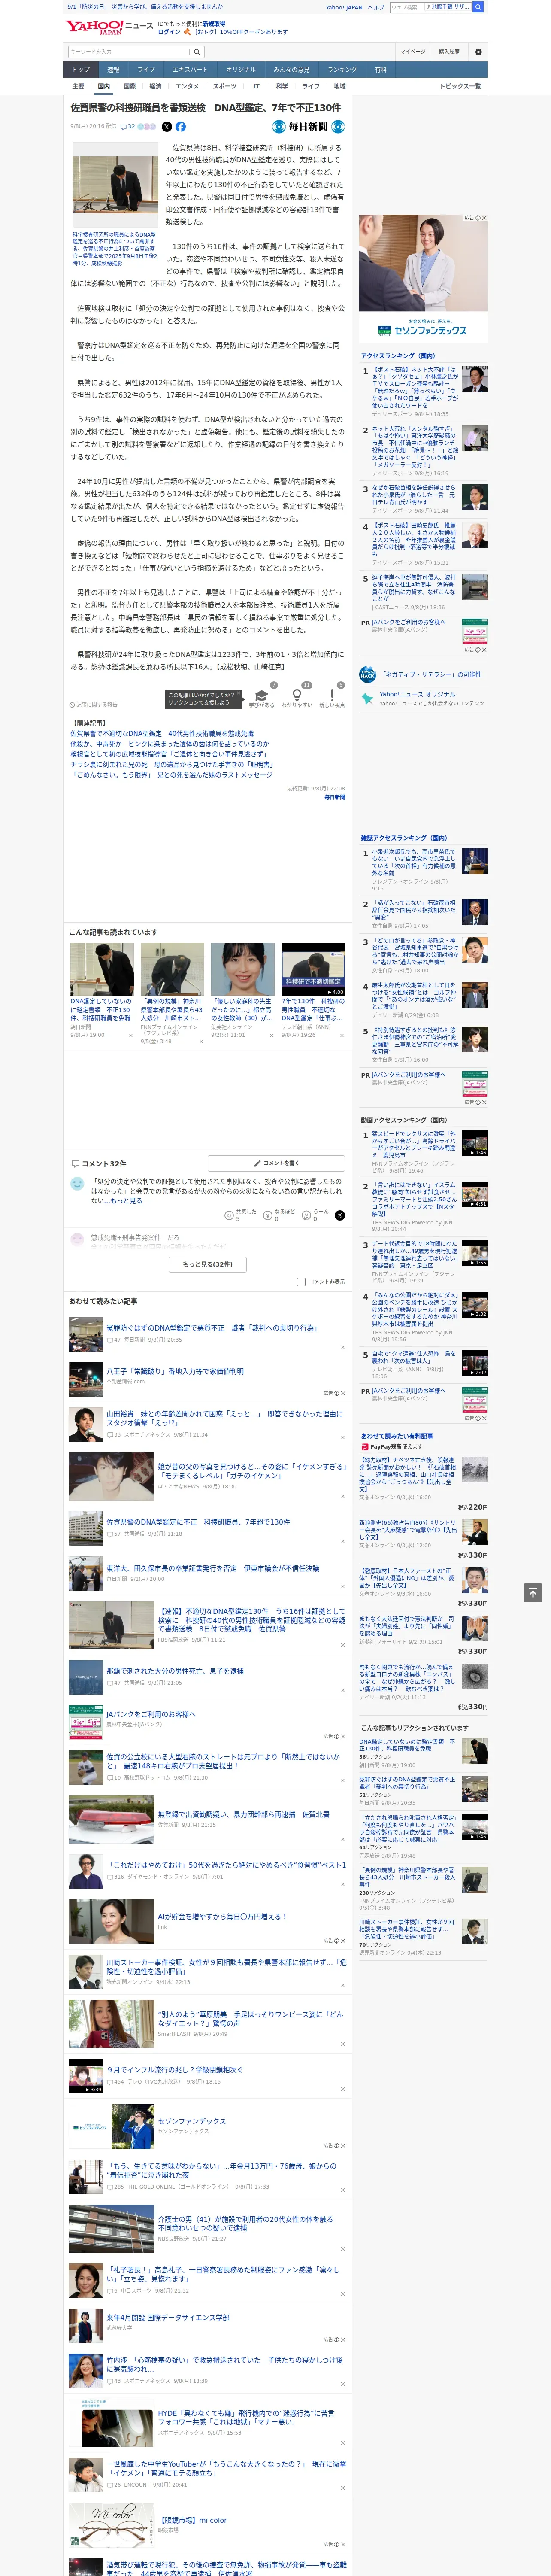
Task: Open the 速報 navigation tab
Action: (113, 70)
